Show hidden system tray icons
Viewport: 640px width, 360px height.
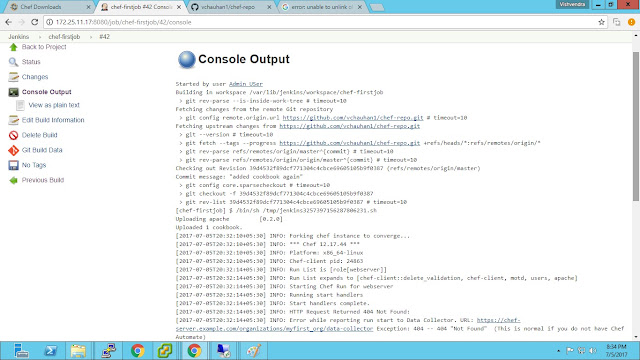point(558,351)
